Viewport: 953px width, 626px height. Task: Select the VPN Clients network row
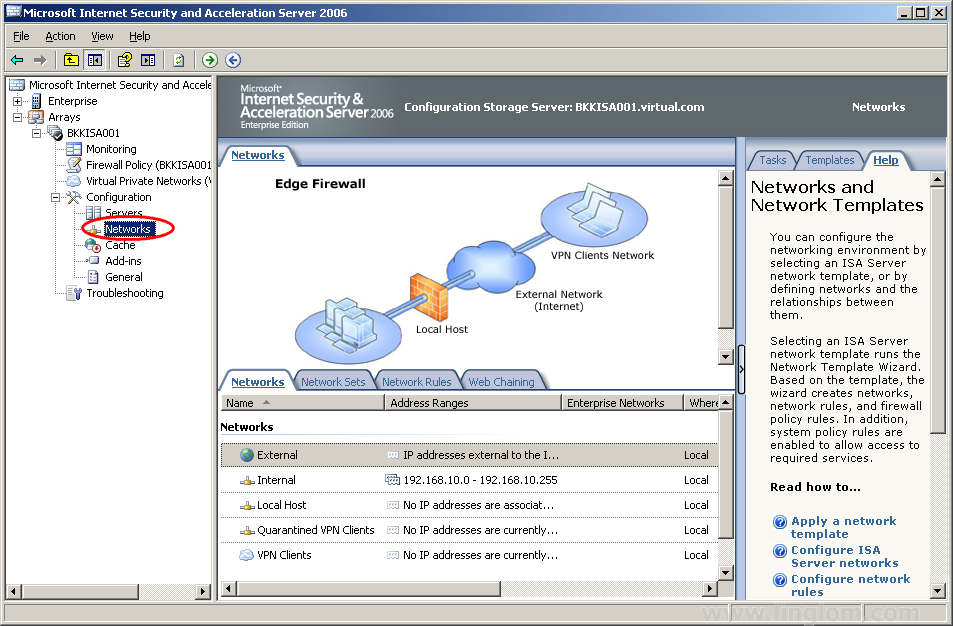[x=469, y=555]
